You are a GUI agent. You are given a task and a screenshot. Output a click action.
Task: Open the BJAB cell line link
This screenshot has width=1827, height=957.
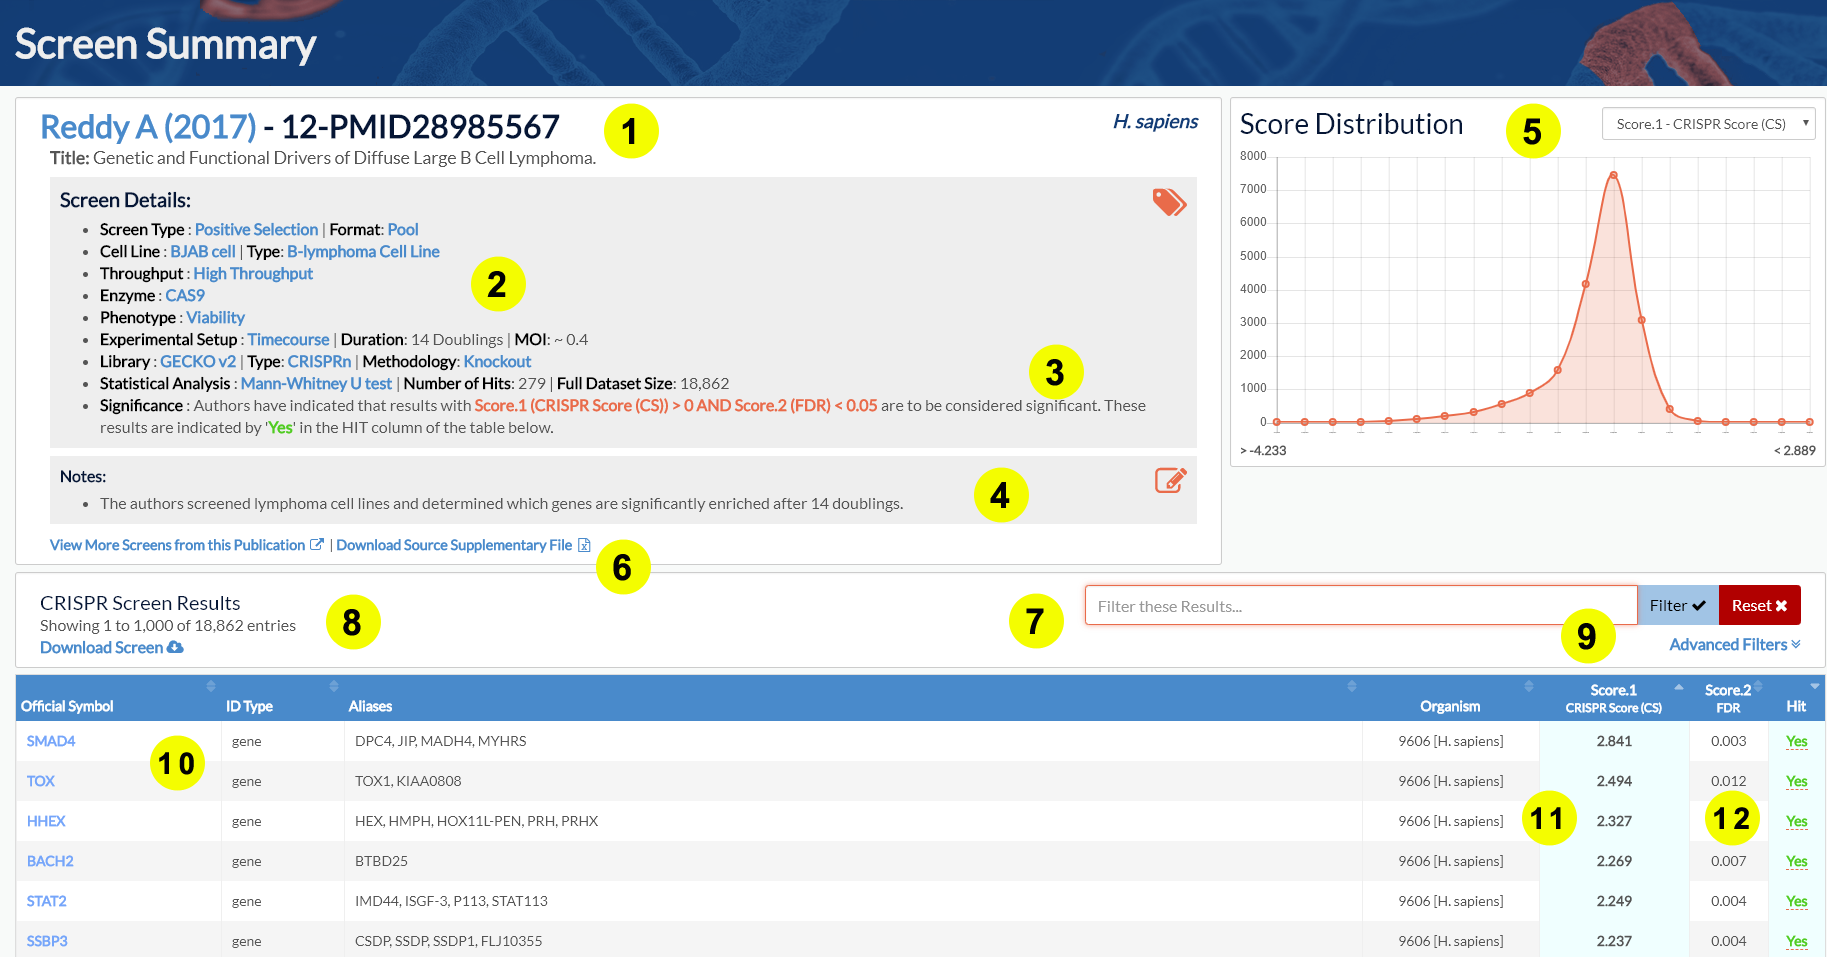tap(203, 252)
